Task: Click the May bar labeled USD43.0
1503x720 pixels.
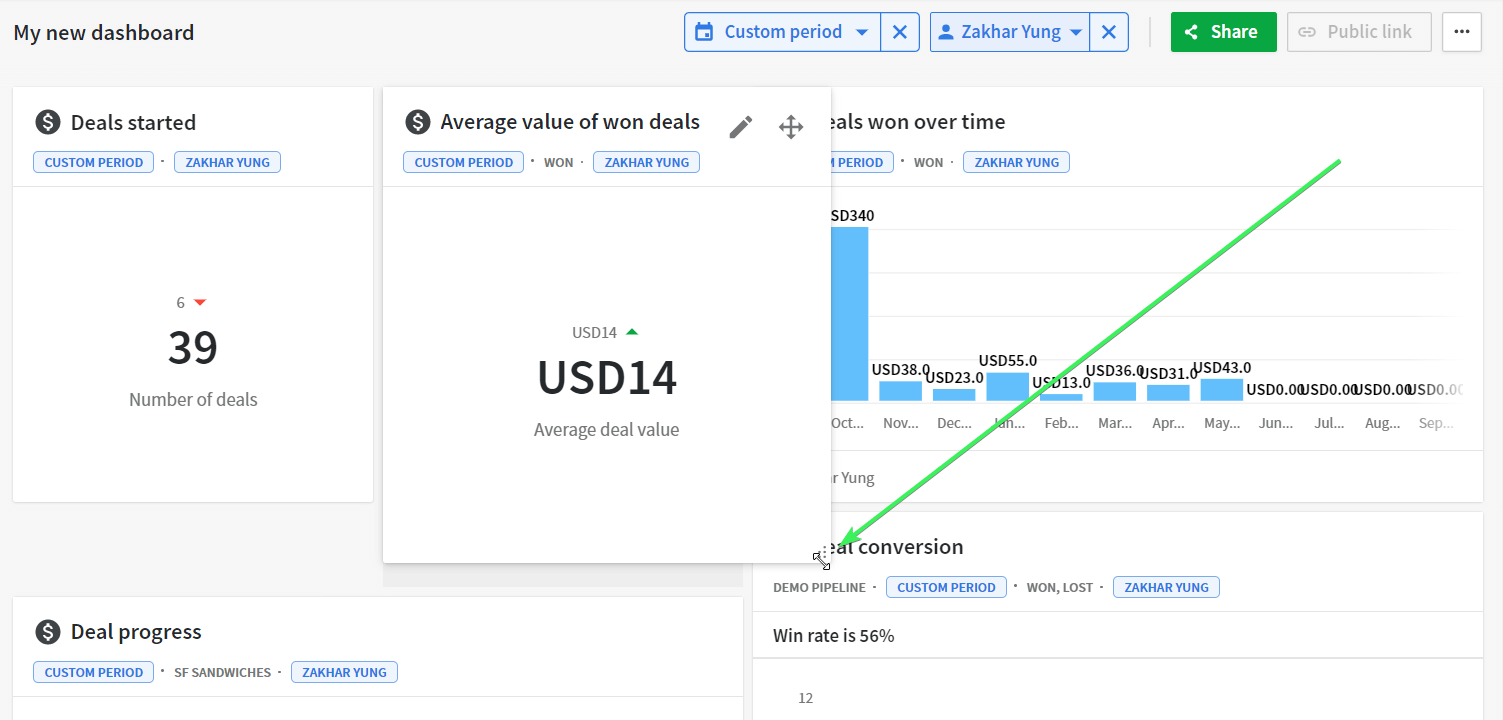Action: [x=1222, y=390]
